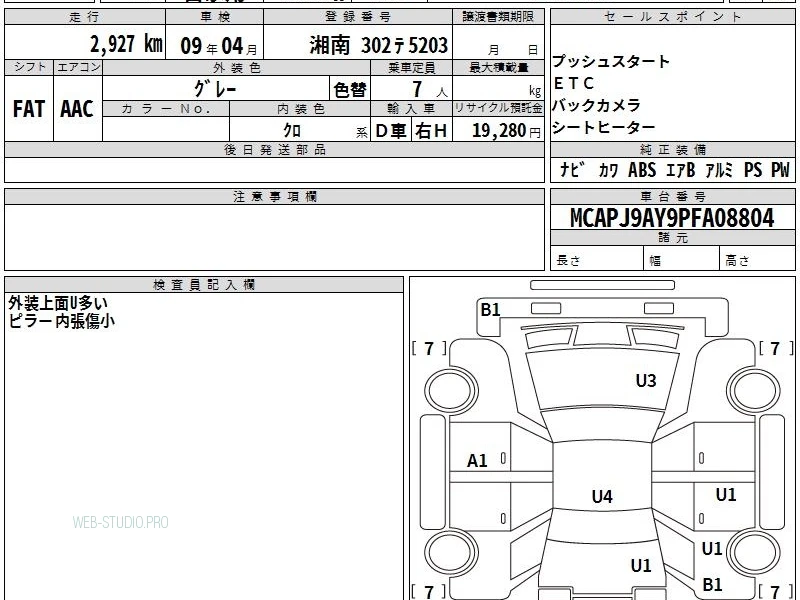Select the D車 cell
The image size is (800, 600).
point(391,131)
